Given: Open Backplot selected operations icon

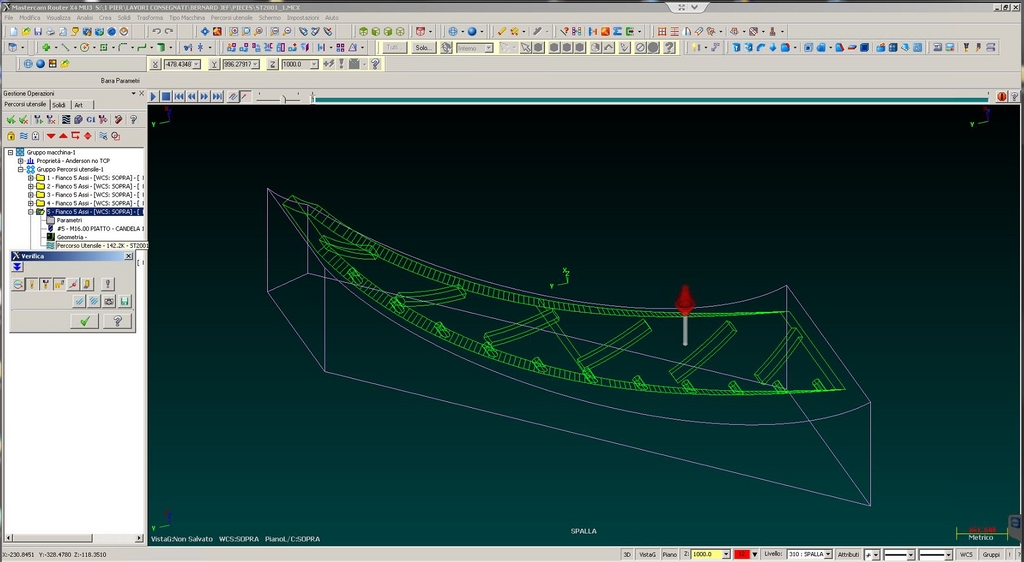Looking at the screenshot, I should [x=66, y=119].
